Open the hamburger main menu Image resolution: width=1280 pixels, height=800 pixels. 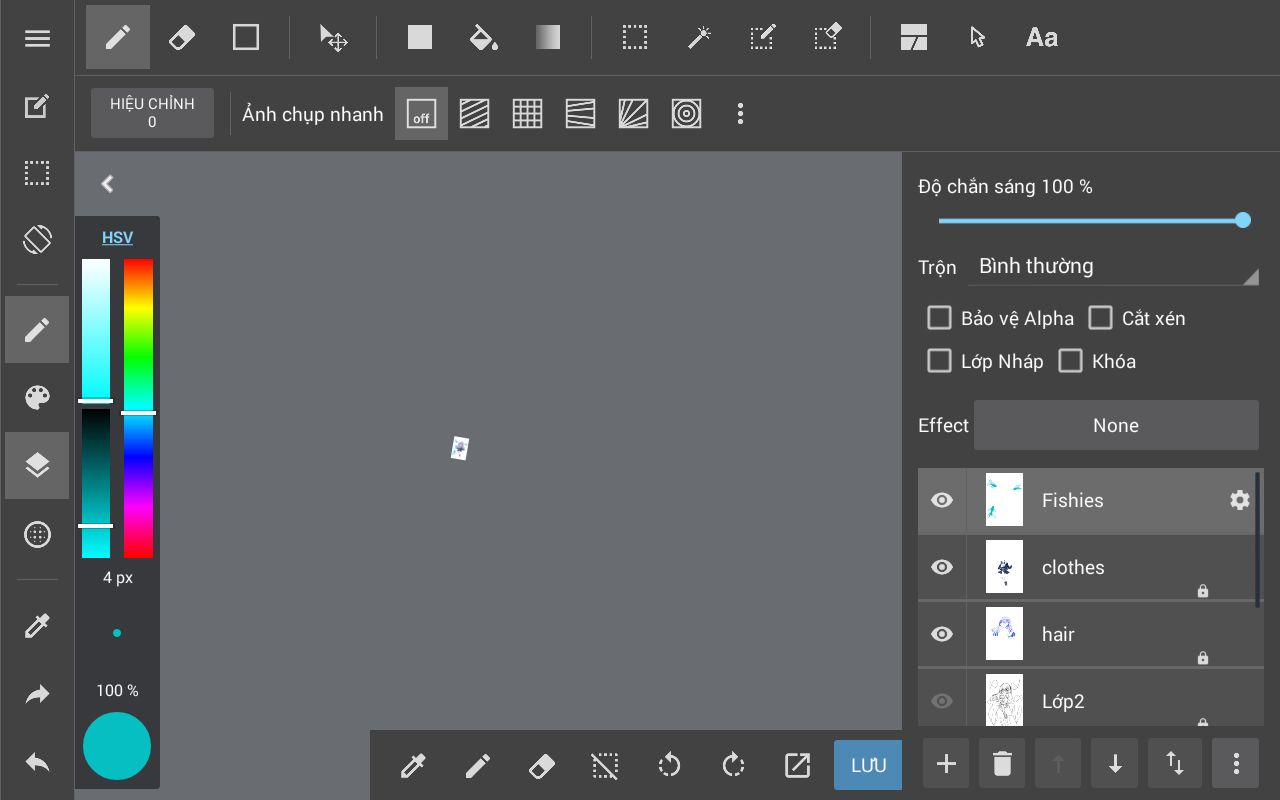point(37,38)
